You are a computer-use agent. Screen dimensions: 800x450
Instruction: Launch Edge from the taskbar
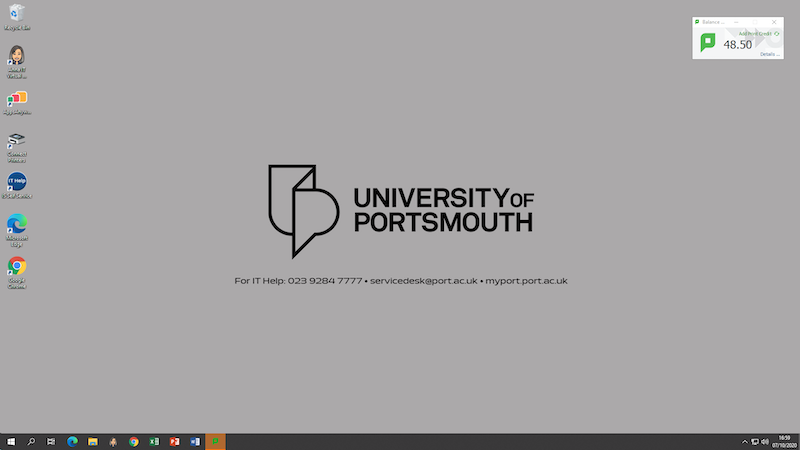(x=72, y=442)
